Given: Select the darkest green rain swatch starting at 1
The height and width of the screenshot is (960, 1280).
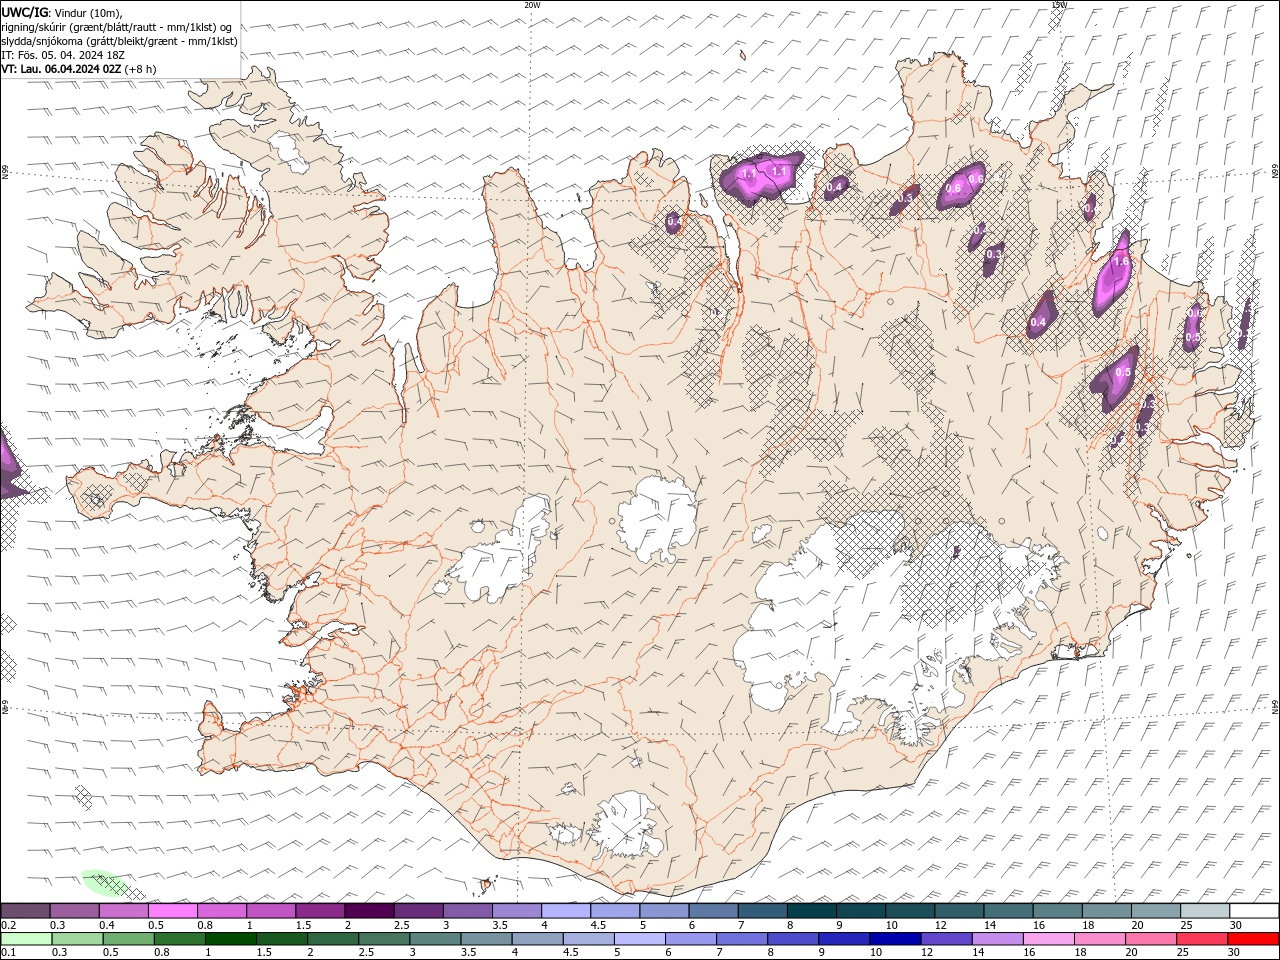Looking at the screenshot, I should point(230,939).
